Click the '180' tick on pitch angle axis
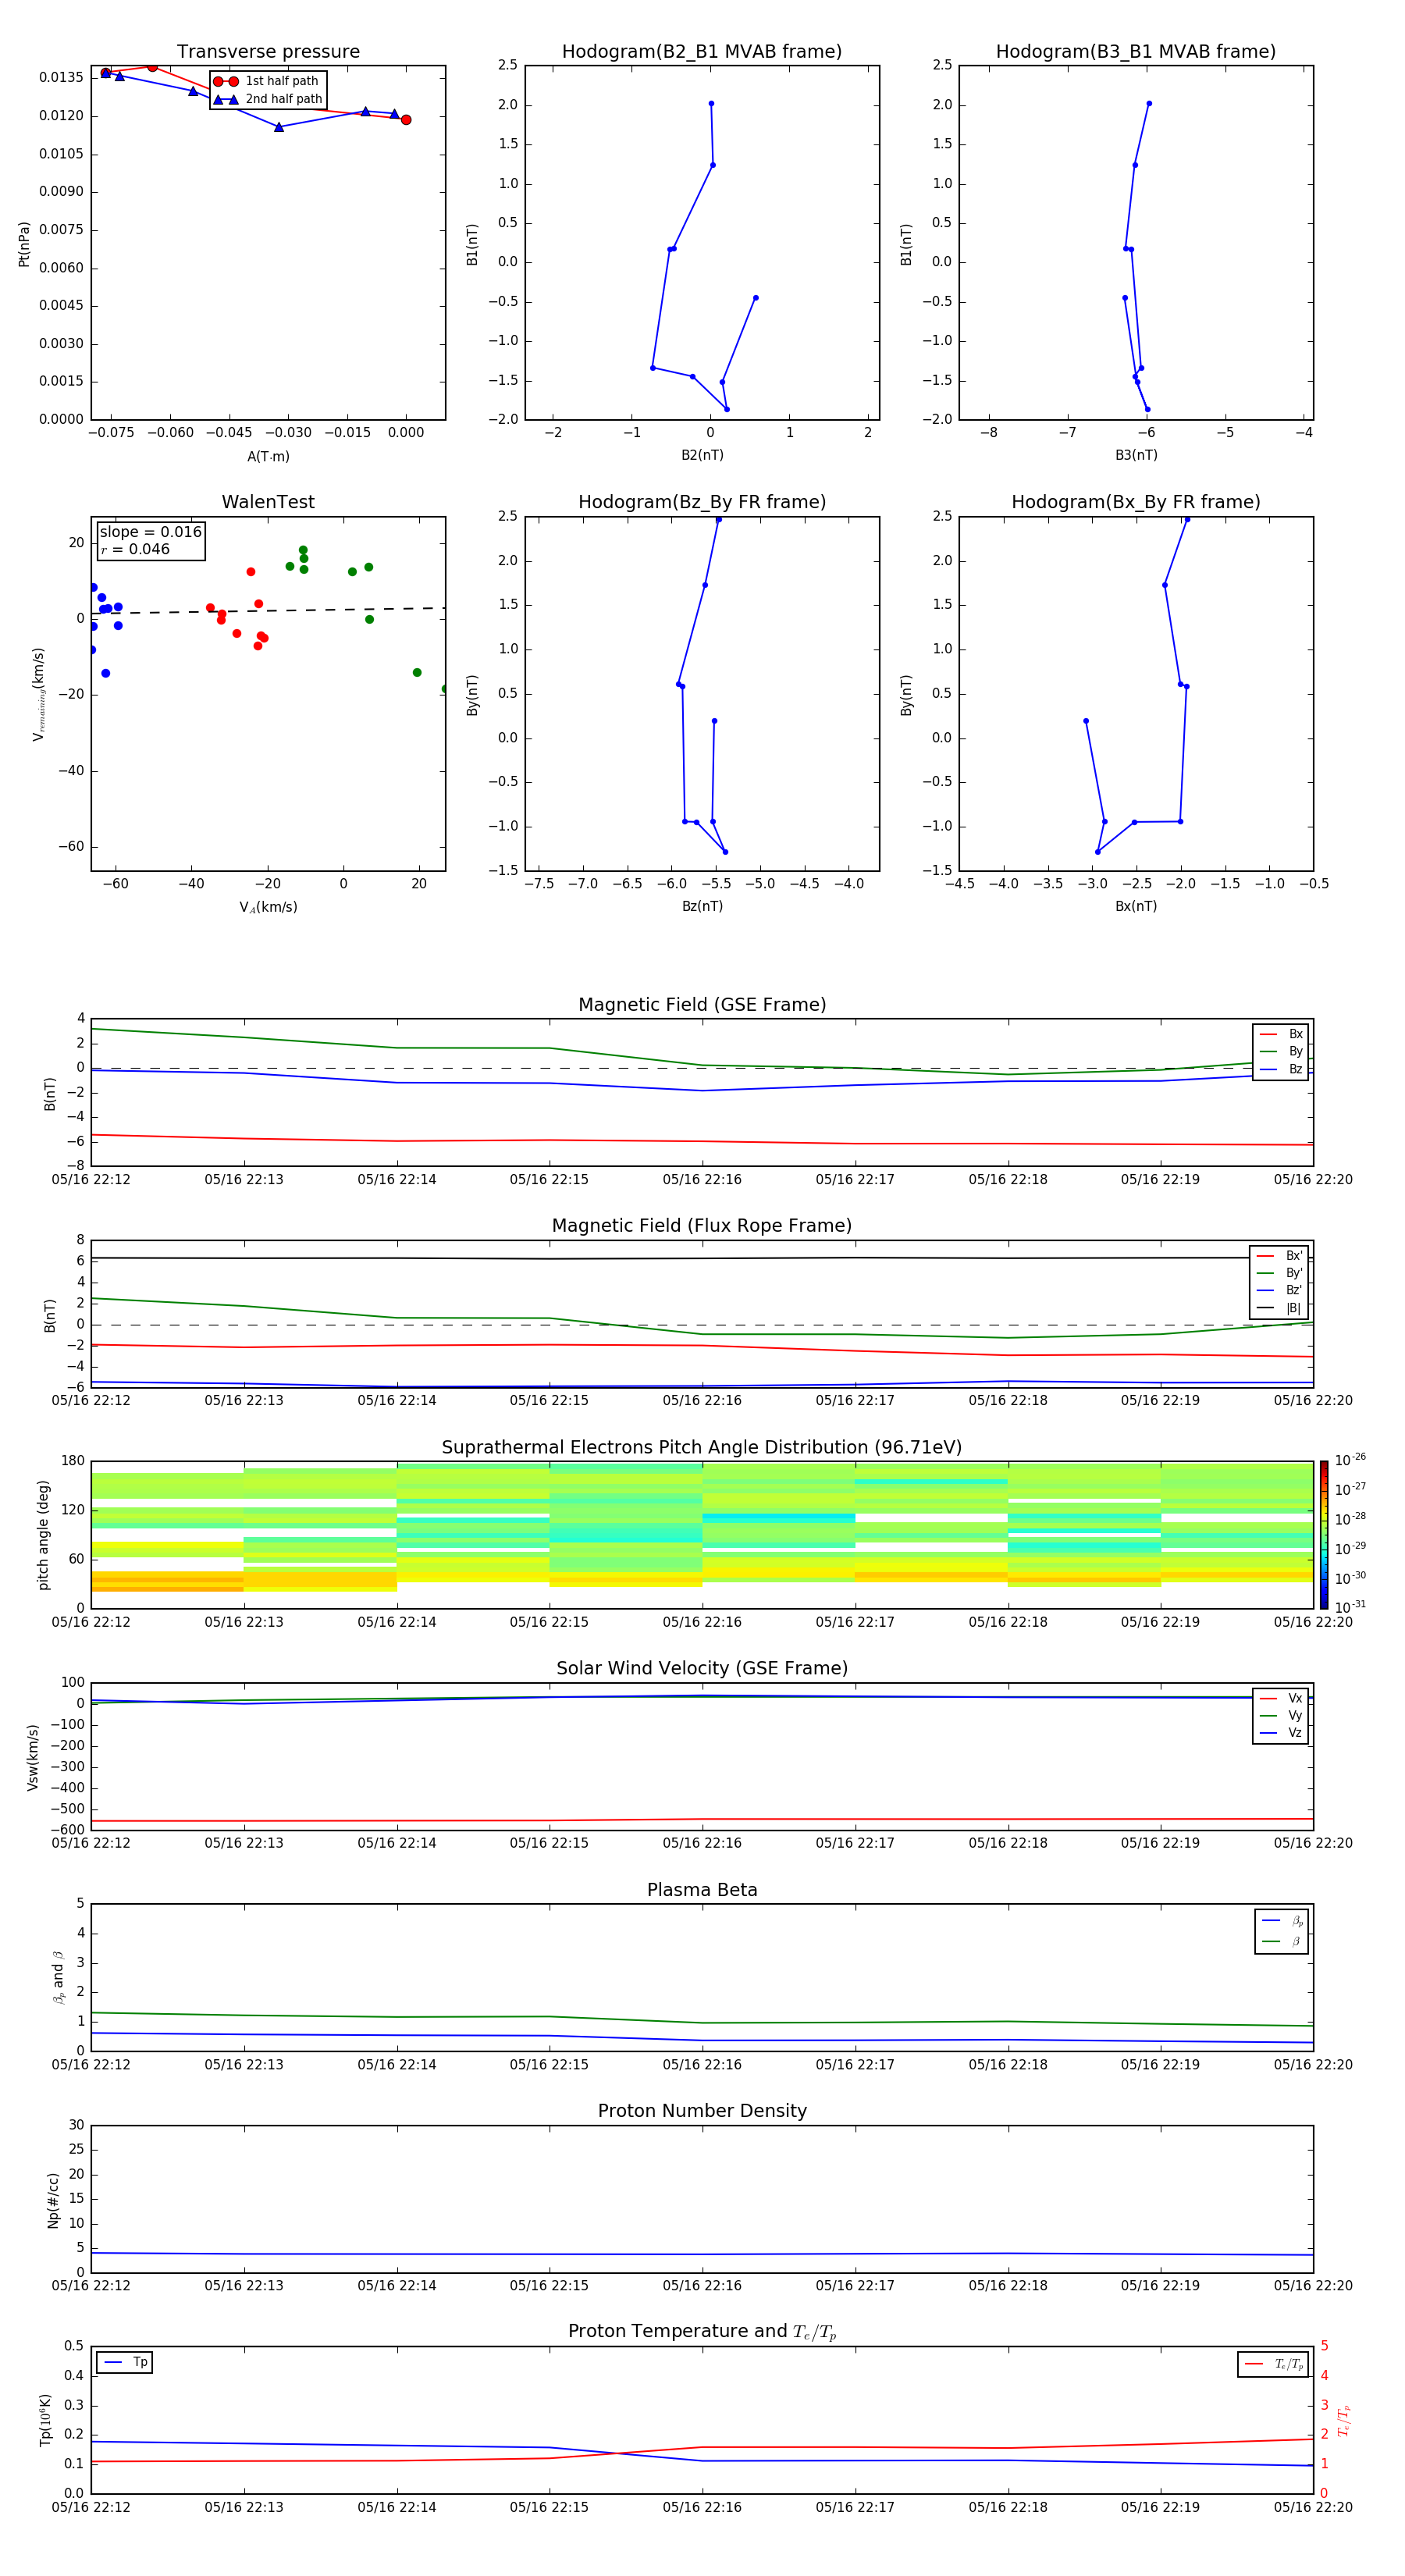The width and height of the screenshot is (1405, 2576). [x=72, y=1461]
